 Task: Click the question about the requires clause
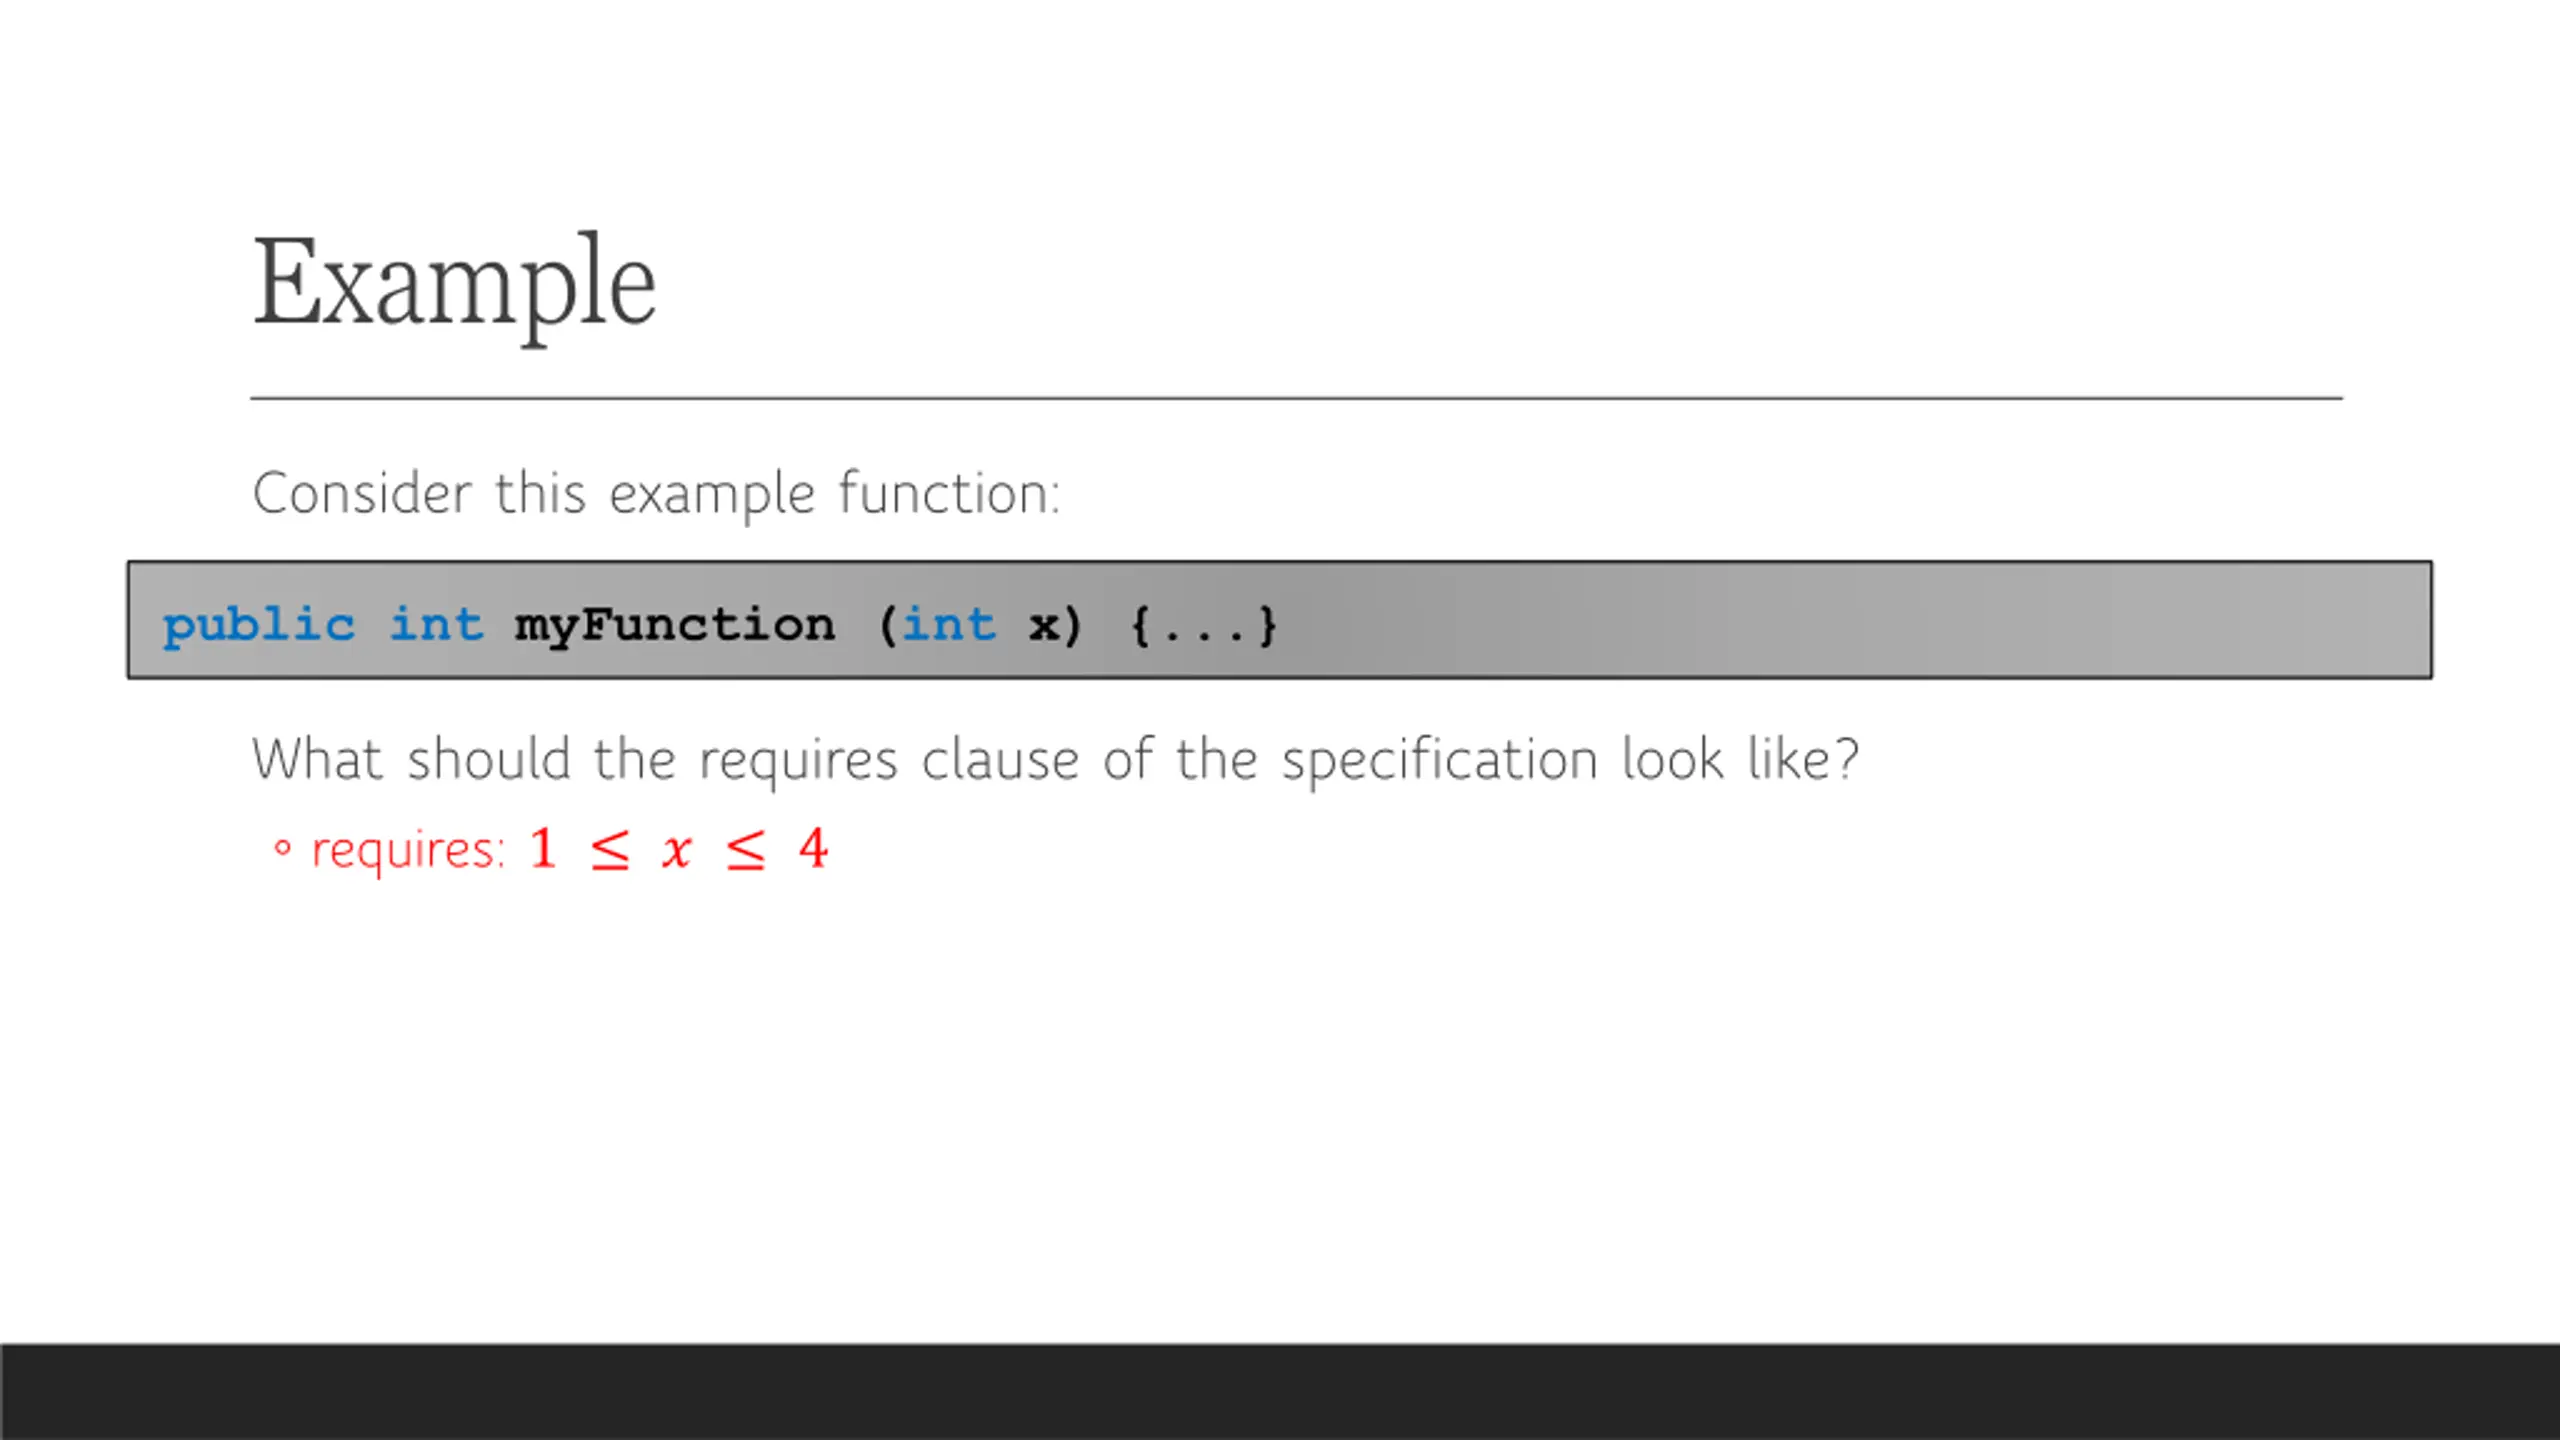click(1055, 760)
